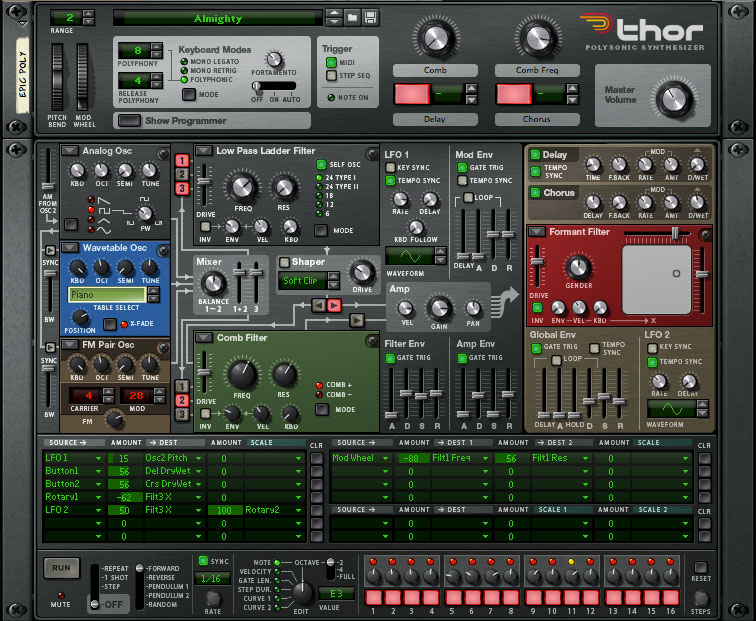This screenshot has width=756, height=621.
Task: Toggle LFO 1 Tempo Sync
Action: (391, 180)
